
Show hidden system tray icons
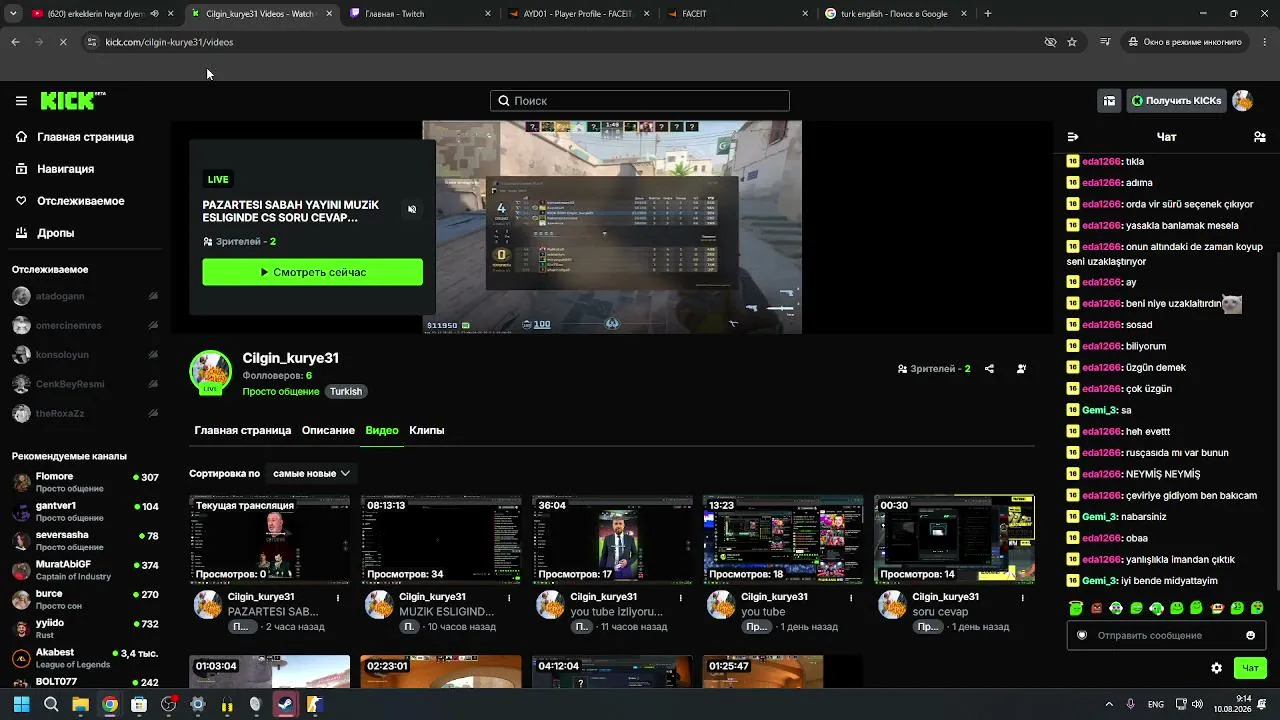coord(1108,704)
